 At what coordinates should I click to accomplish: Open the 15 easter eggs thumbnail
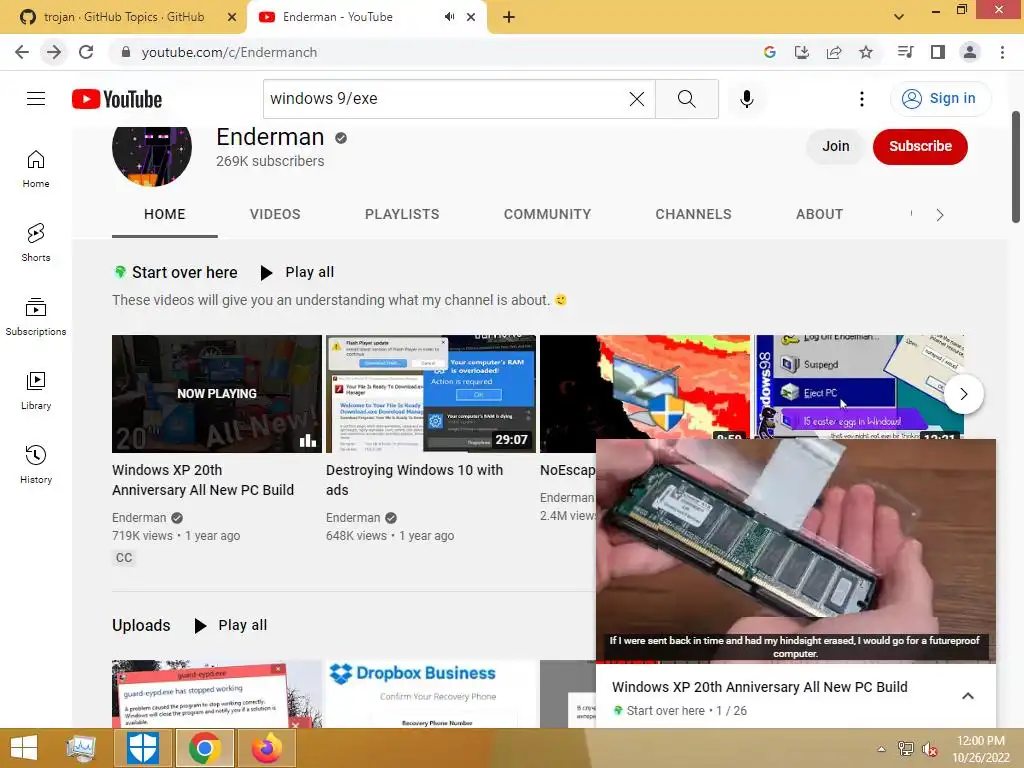click(x=859, y=387)
